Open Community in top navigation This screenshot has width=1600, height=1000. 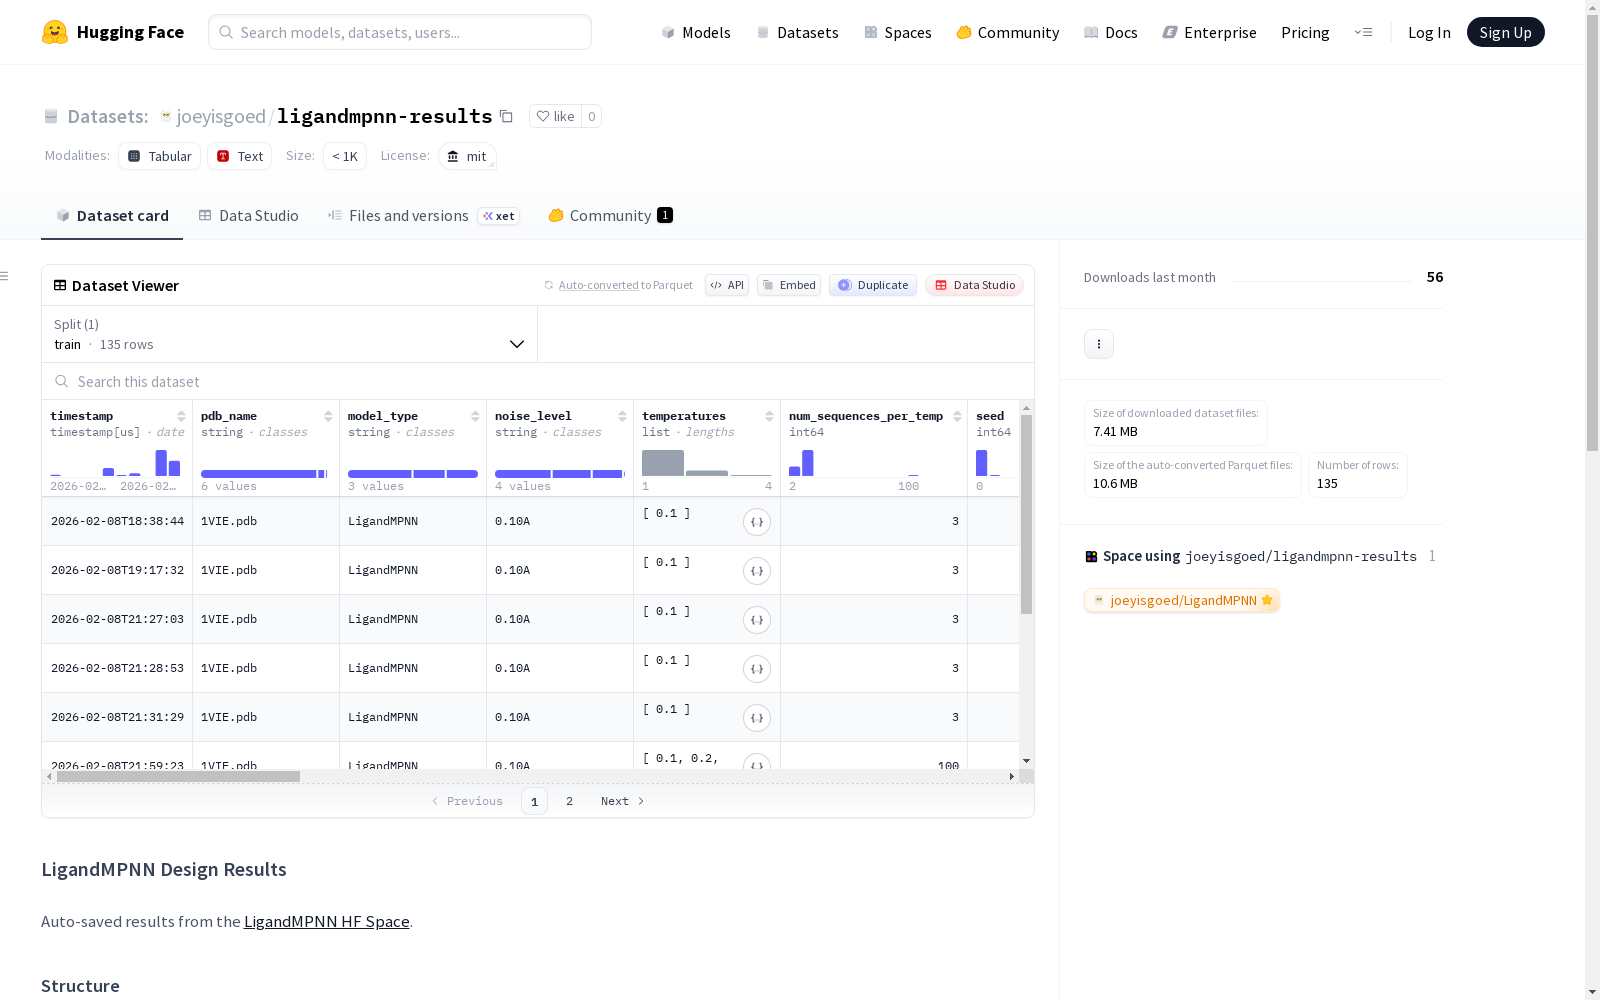click(1008, 33)
